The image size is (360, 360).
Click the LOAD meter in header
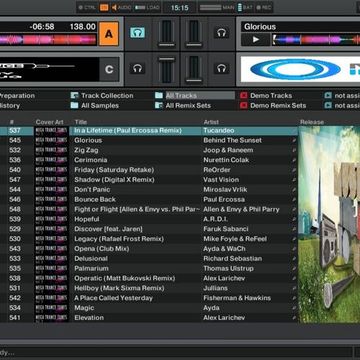[140, 7]
